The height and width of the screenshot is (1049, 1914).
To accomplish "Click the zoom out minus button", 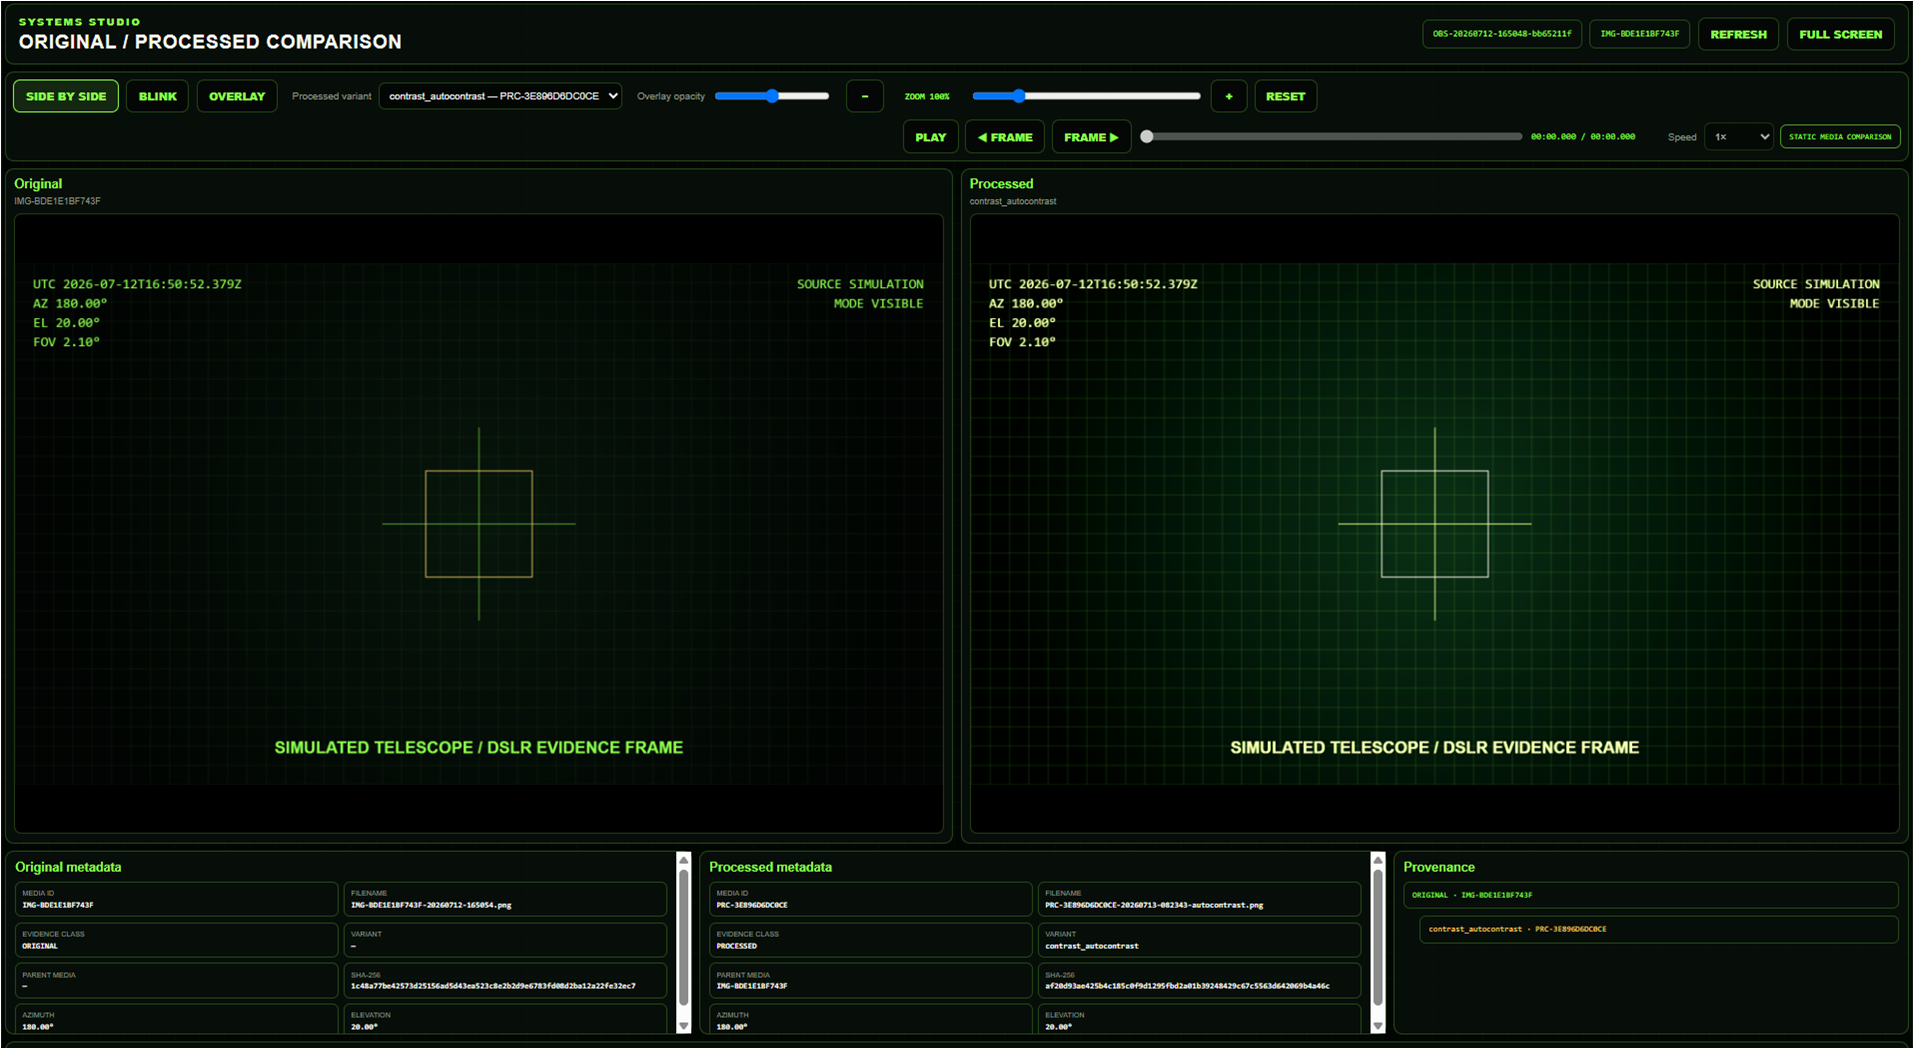I will pyautogui.click(x=865, y=96).
